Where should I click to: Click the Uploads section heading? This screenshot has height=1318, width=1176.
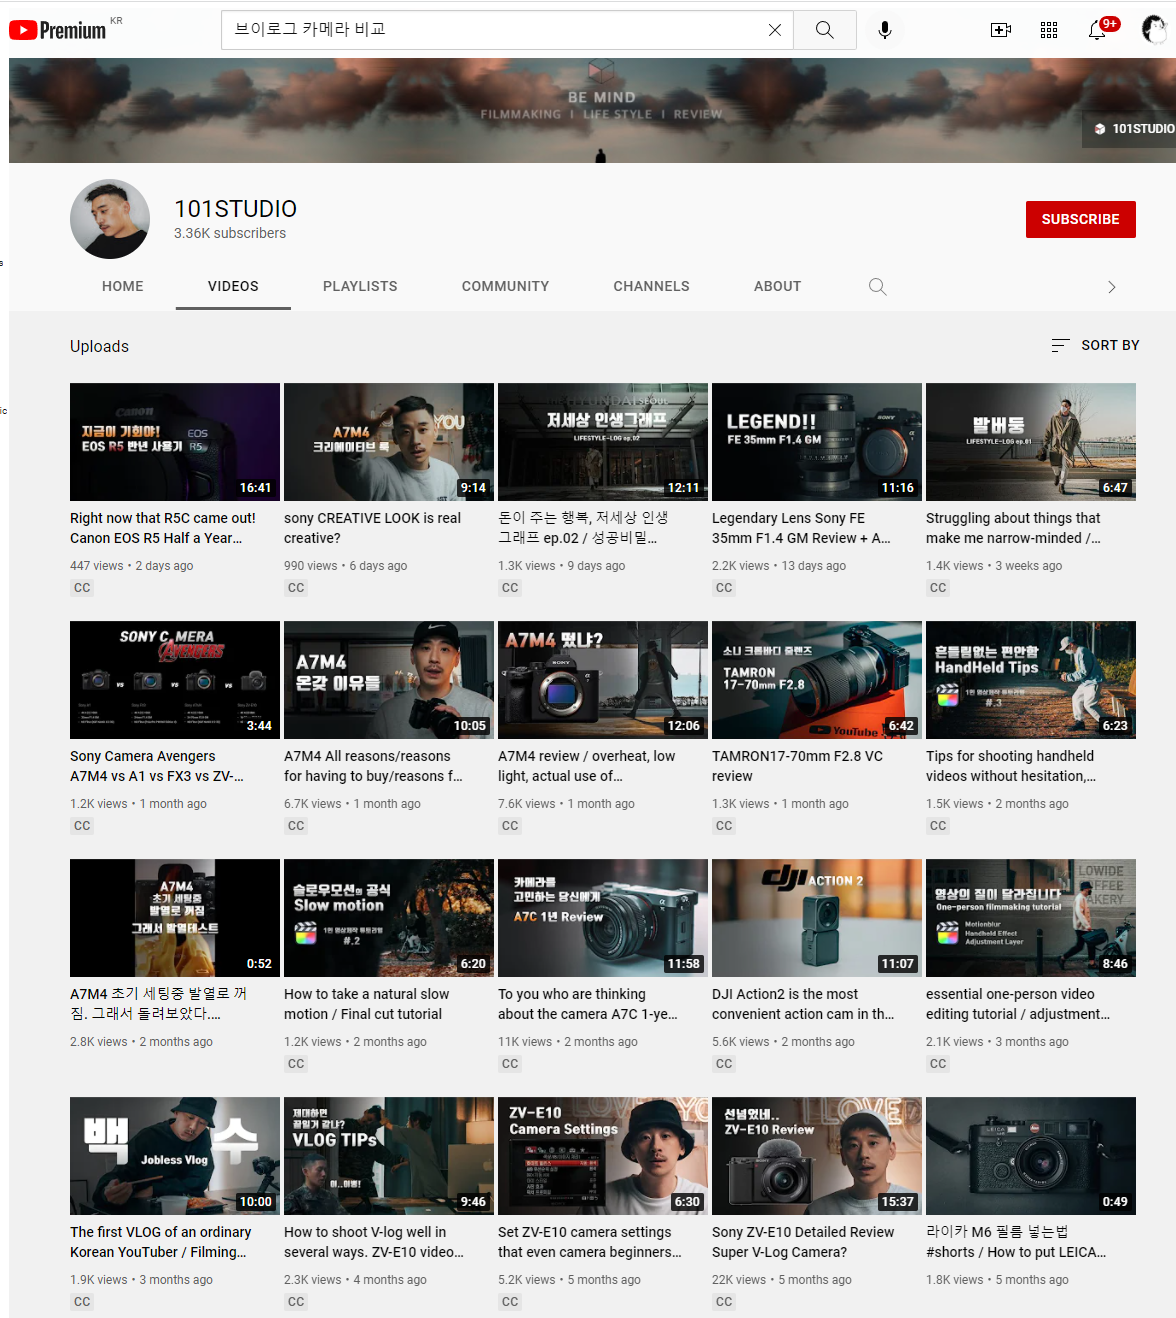[x=99, y=346]
